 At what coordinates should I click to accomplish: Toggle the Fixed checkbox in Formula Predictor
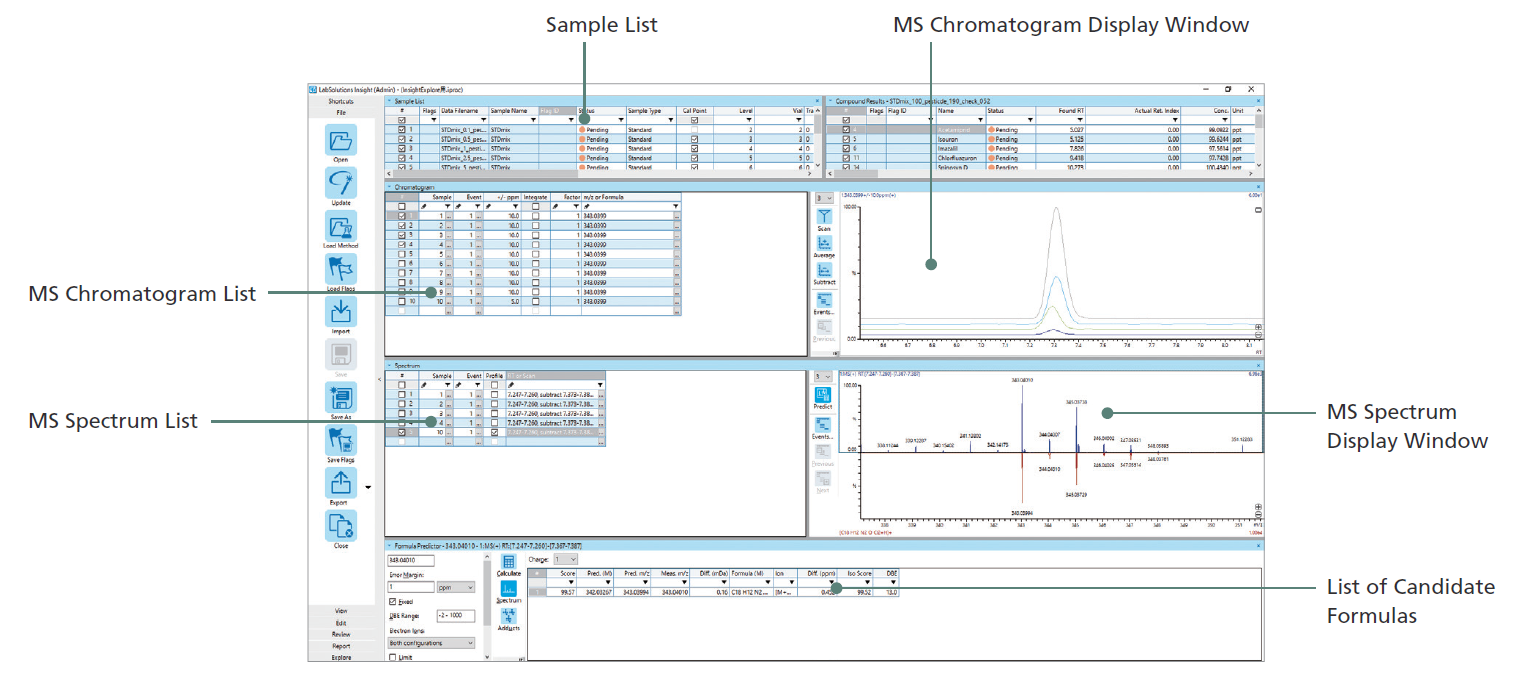pos(392,602)
